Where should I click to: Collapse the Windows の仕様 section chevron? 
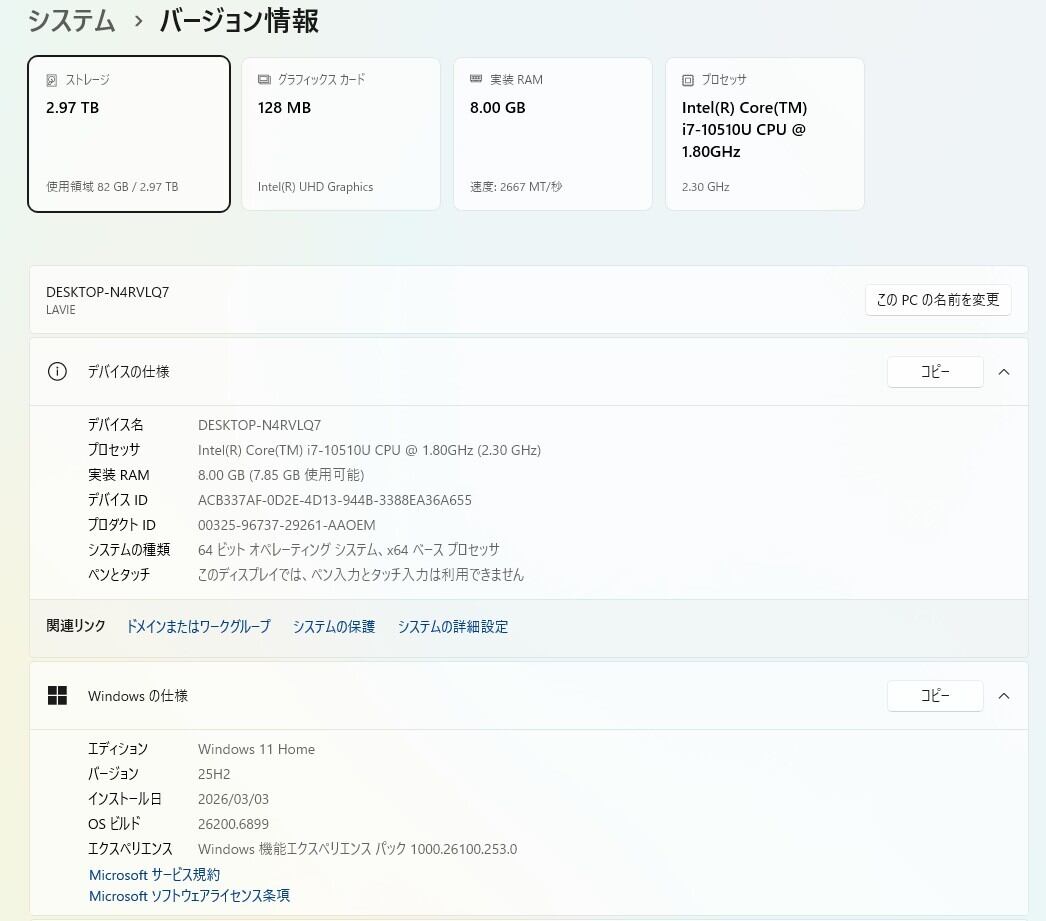click(1004, 696)
